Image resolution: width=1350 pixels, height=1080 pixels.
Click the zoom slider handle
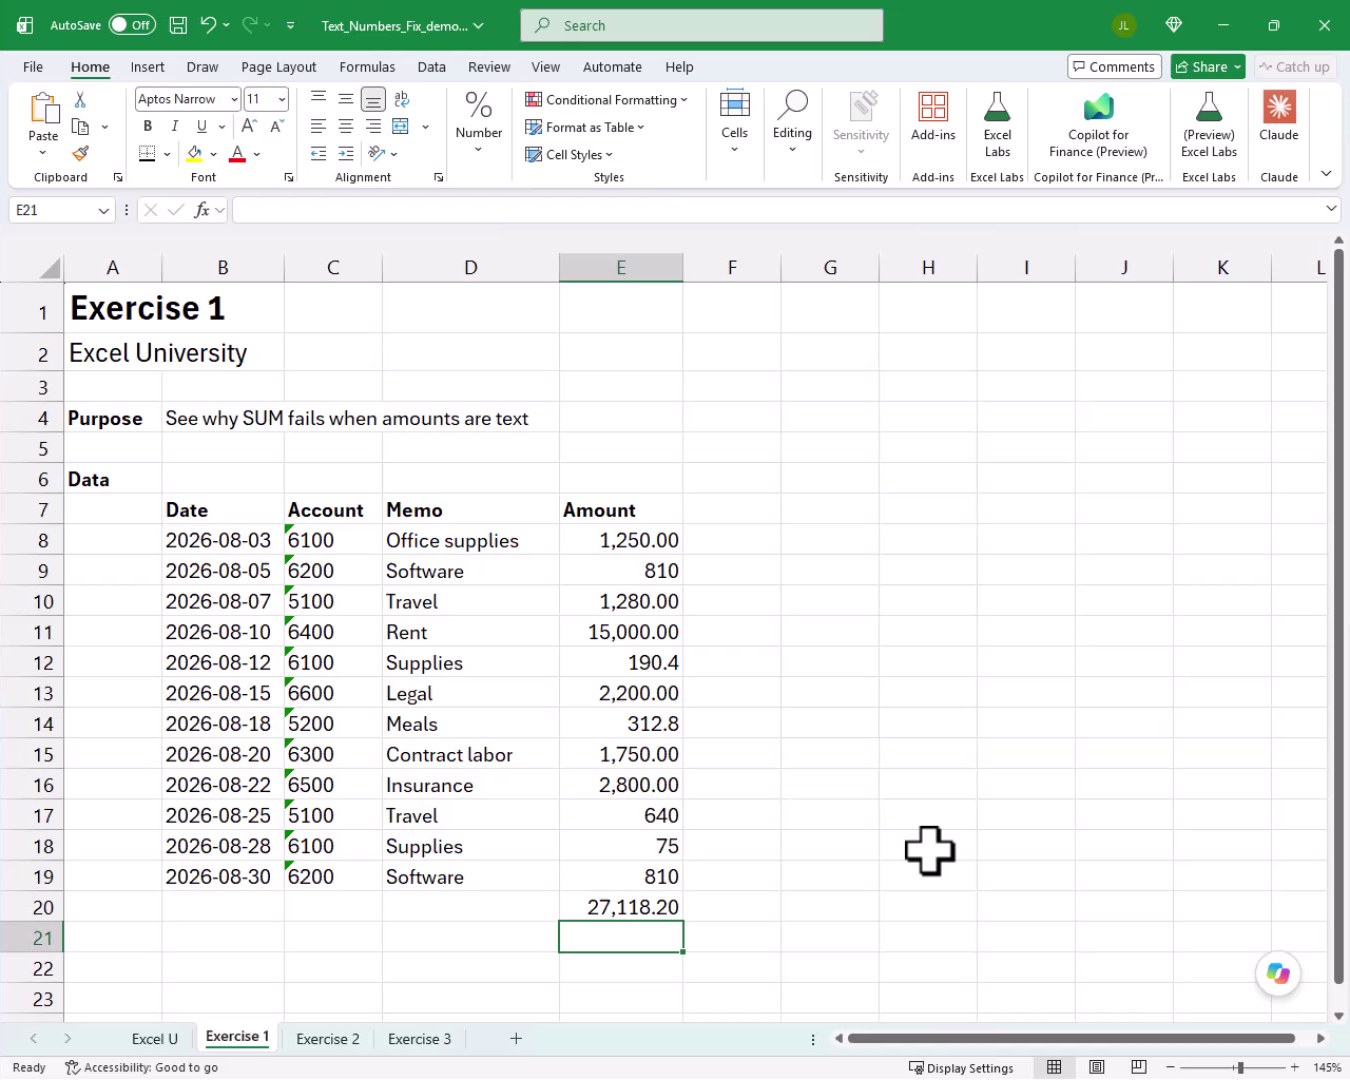[1240, 1068]
